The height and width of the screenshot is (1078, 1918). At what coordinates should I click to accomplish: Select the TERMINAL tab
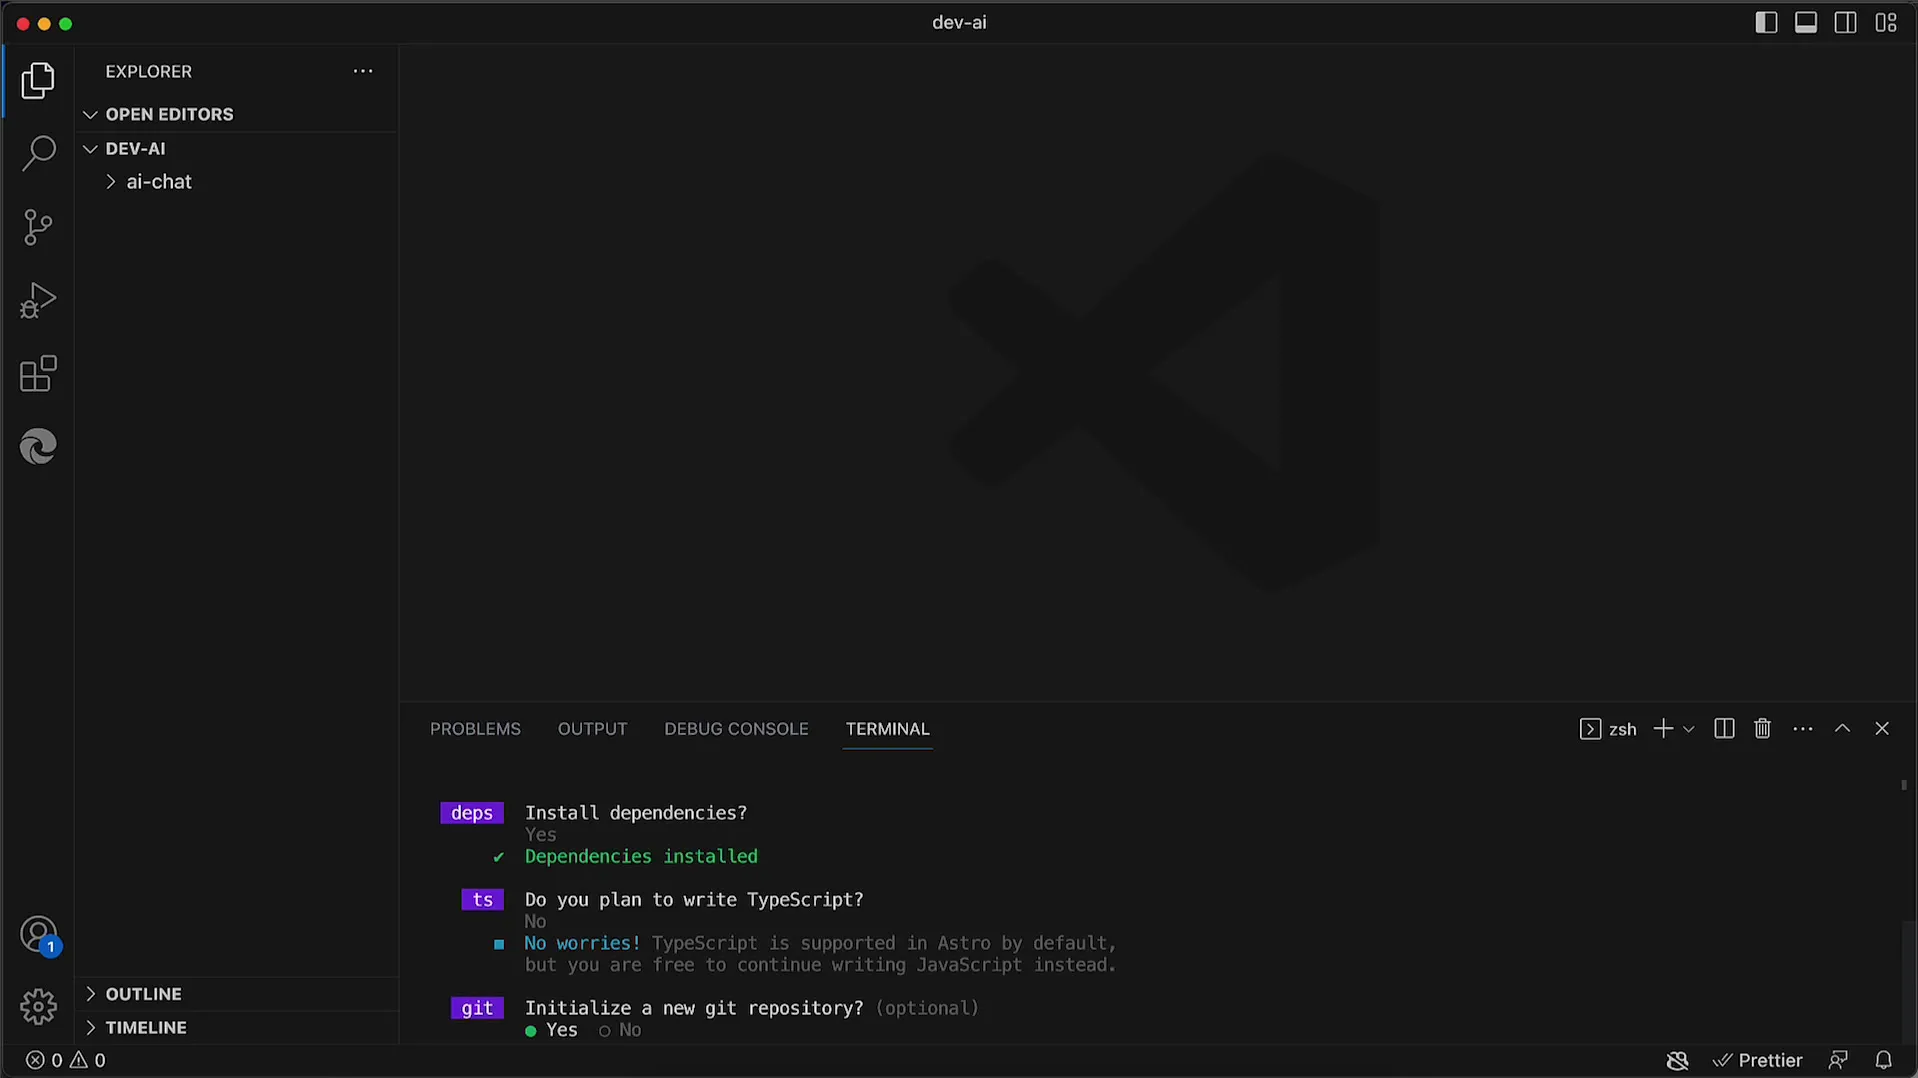point(887,729)
